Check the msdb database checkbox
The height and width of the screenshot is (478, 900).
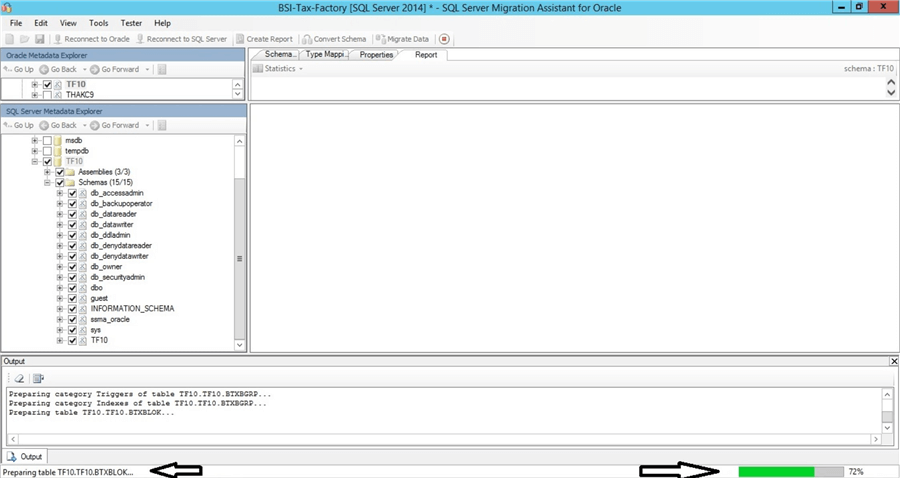click(47, 141)
